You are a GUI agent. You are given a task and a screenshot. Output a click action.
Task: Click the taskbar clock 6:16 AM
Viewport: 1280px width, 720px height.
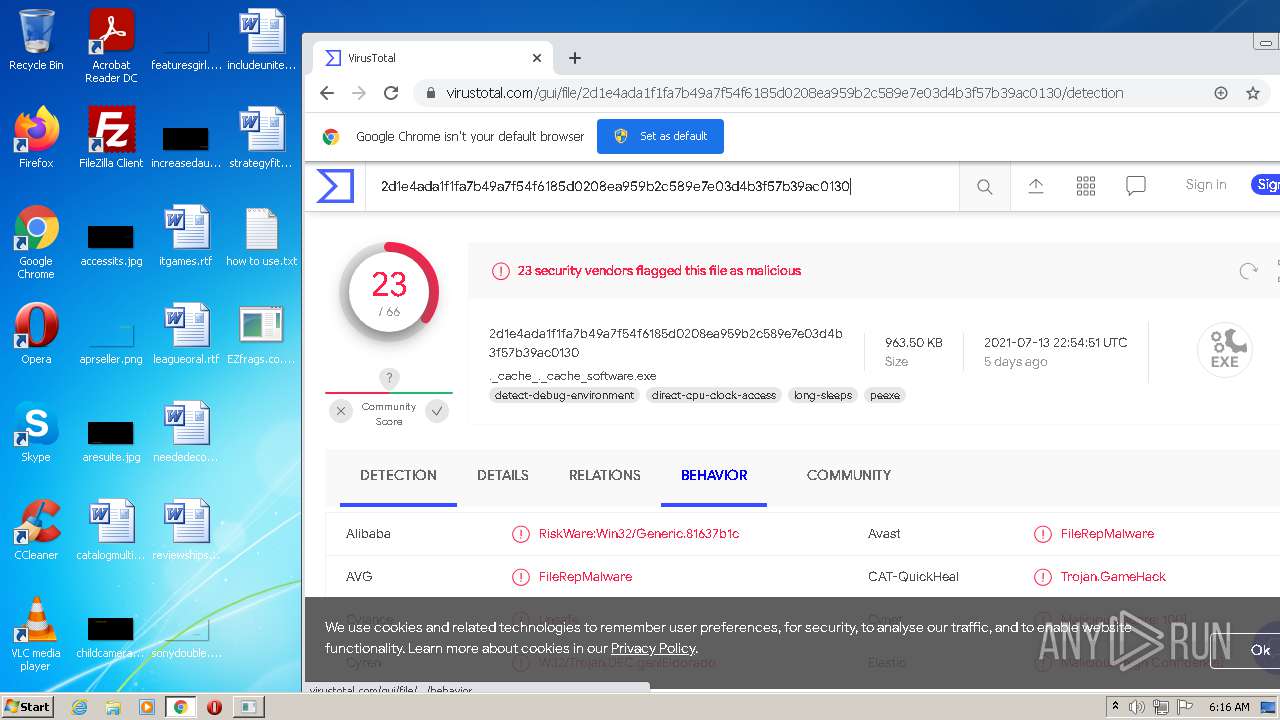pyautogui.click(x=1229, y=707)
